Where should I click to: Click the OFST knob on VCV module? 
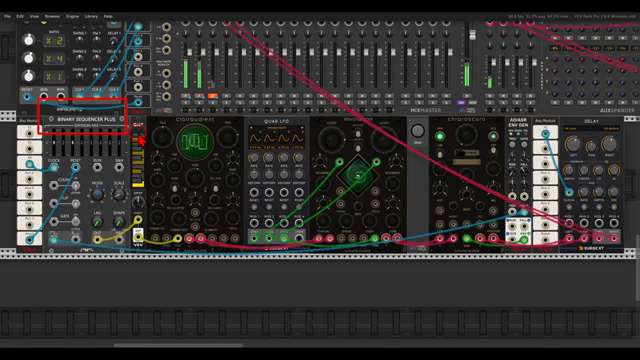pos(138,202)
